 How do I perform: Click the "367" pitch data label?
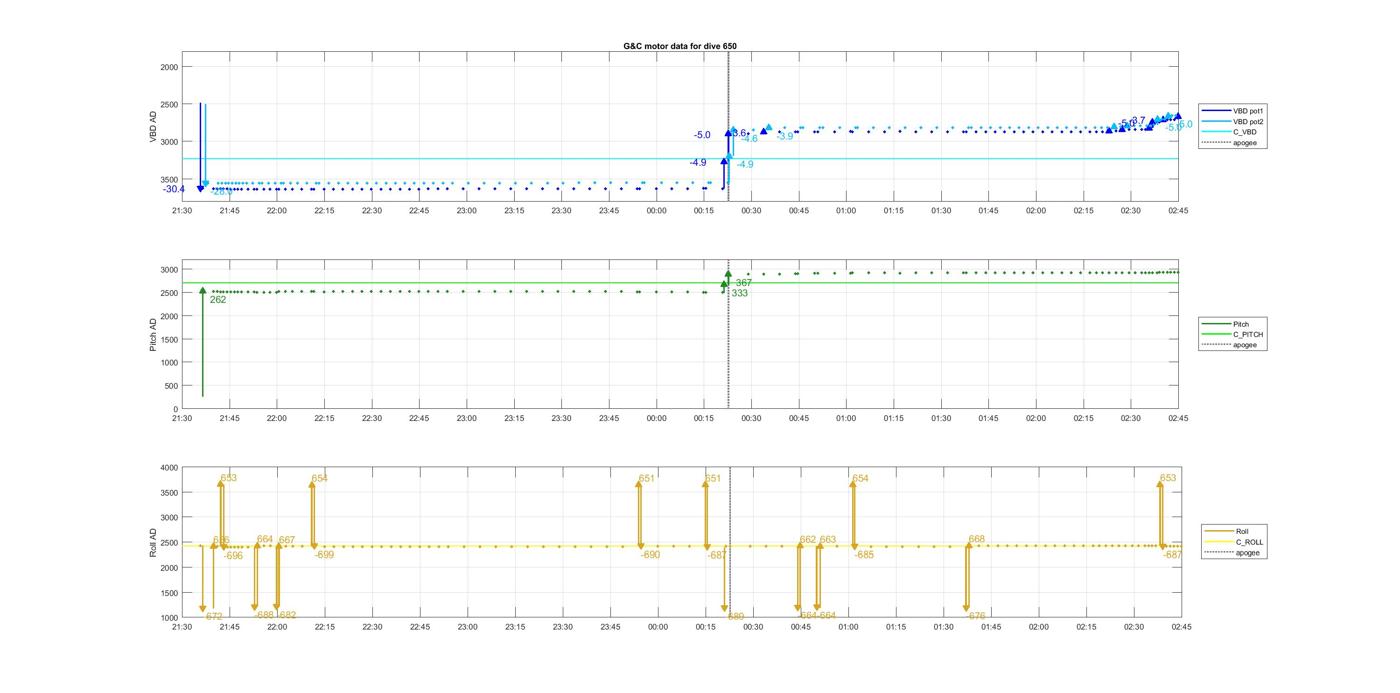[744, 283]
